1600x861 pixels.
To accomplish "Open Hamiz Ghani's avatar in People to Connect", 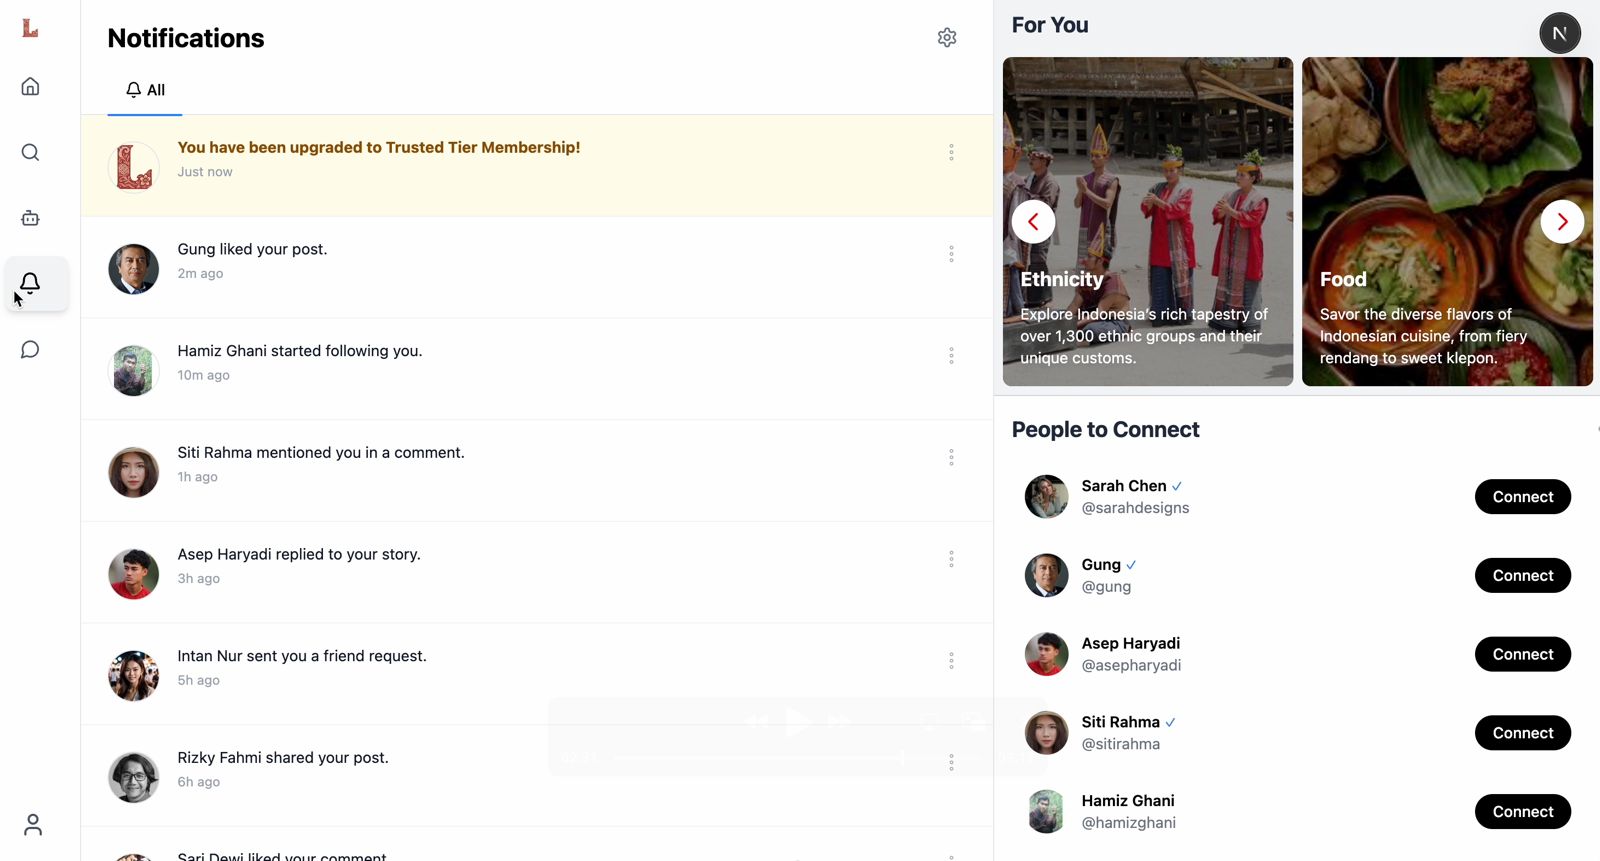I will 1046,812.
